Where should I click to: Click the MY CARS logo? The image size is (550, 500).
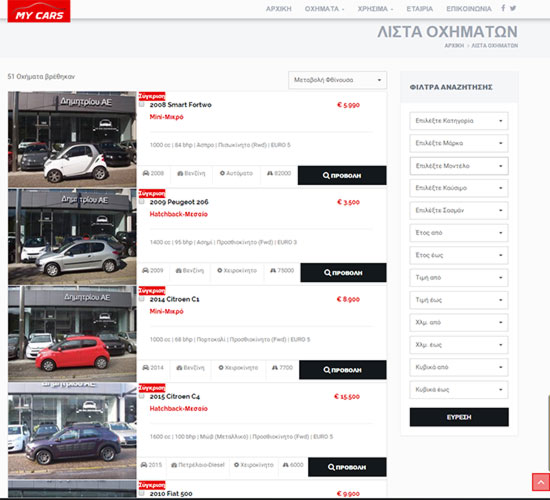pos(39,11)
